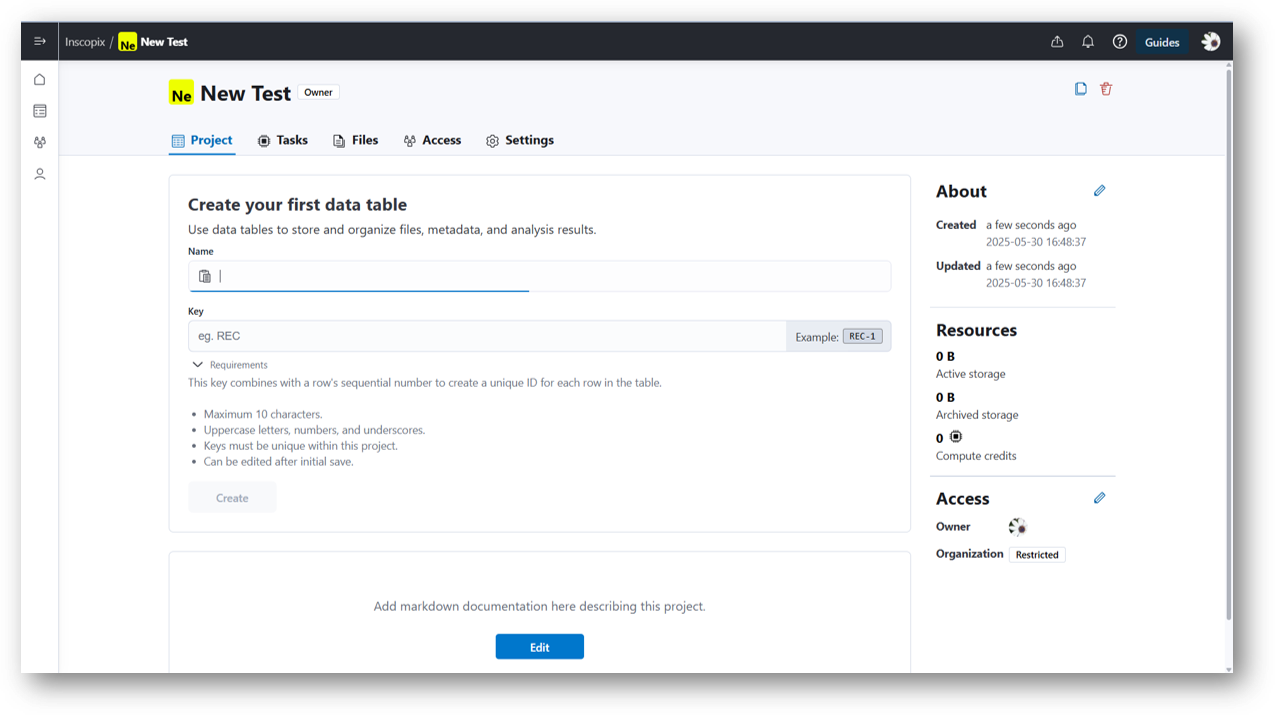Click the REC-1 example badge

[862, 336]
